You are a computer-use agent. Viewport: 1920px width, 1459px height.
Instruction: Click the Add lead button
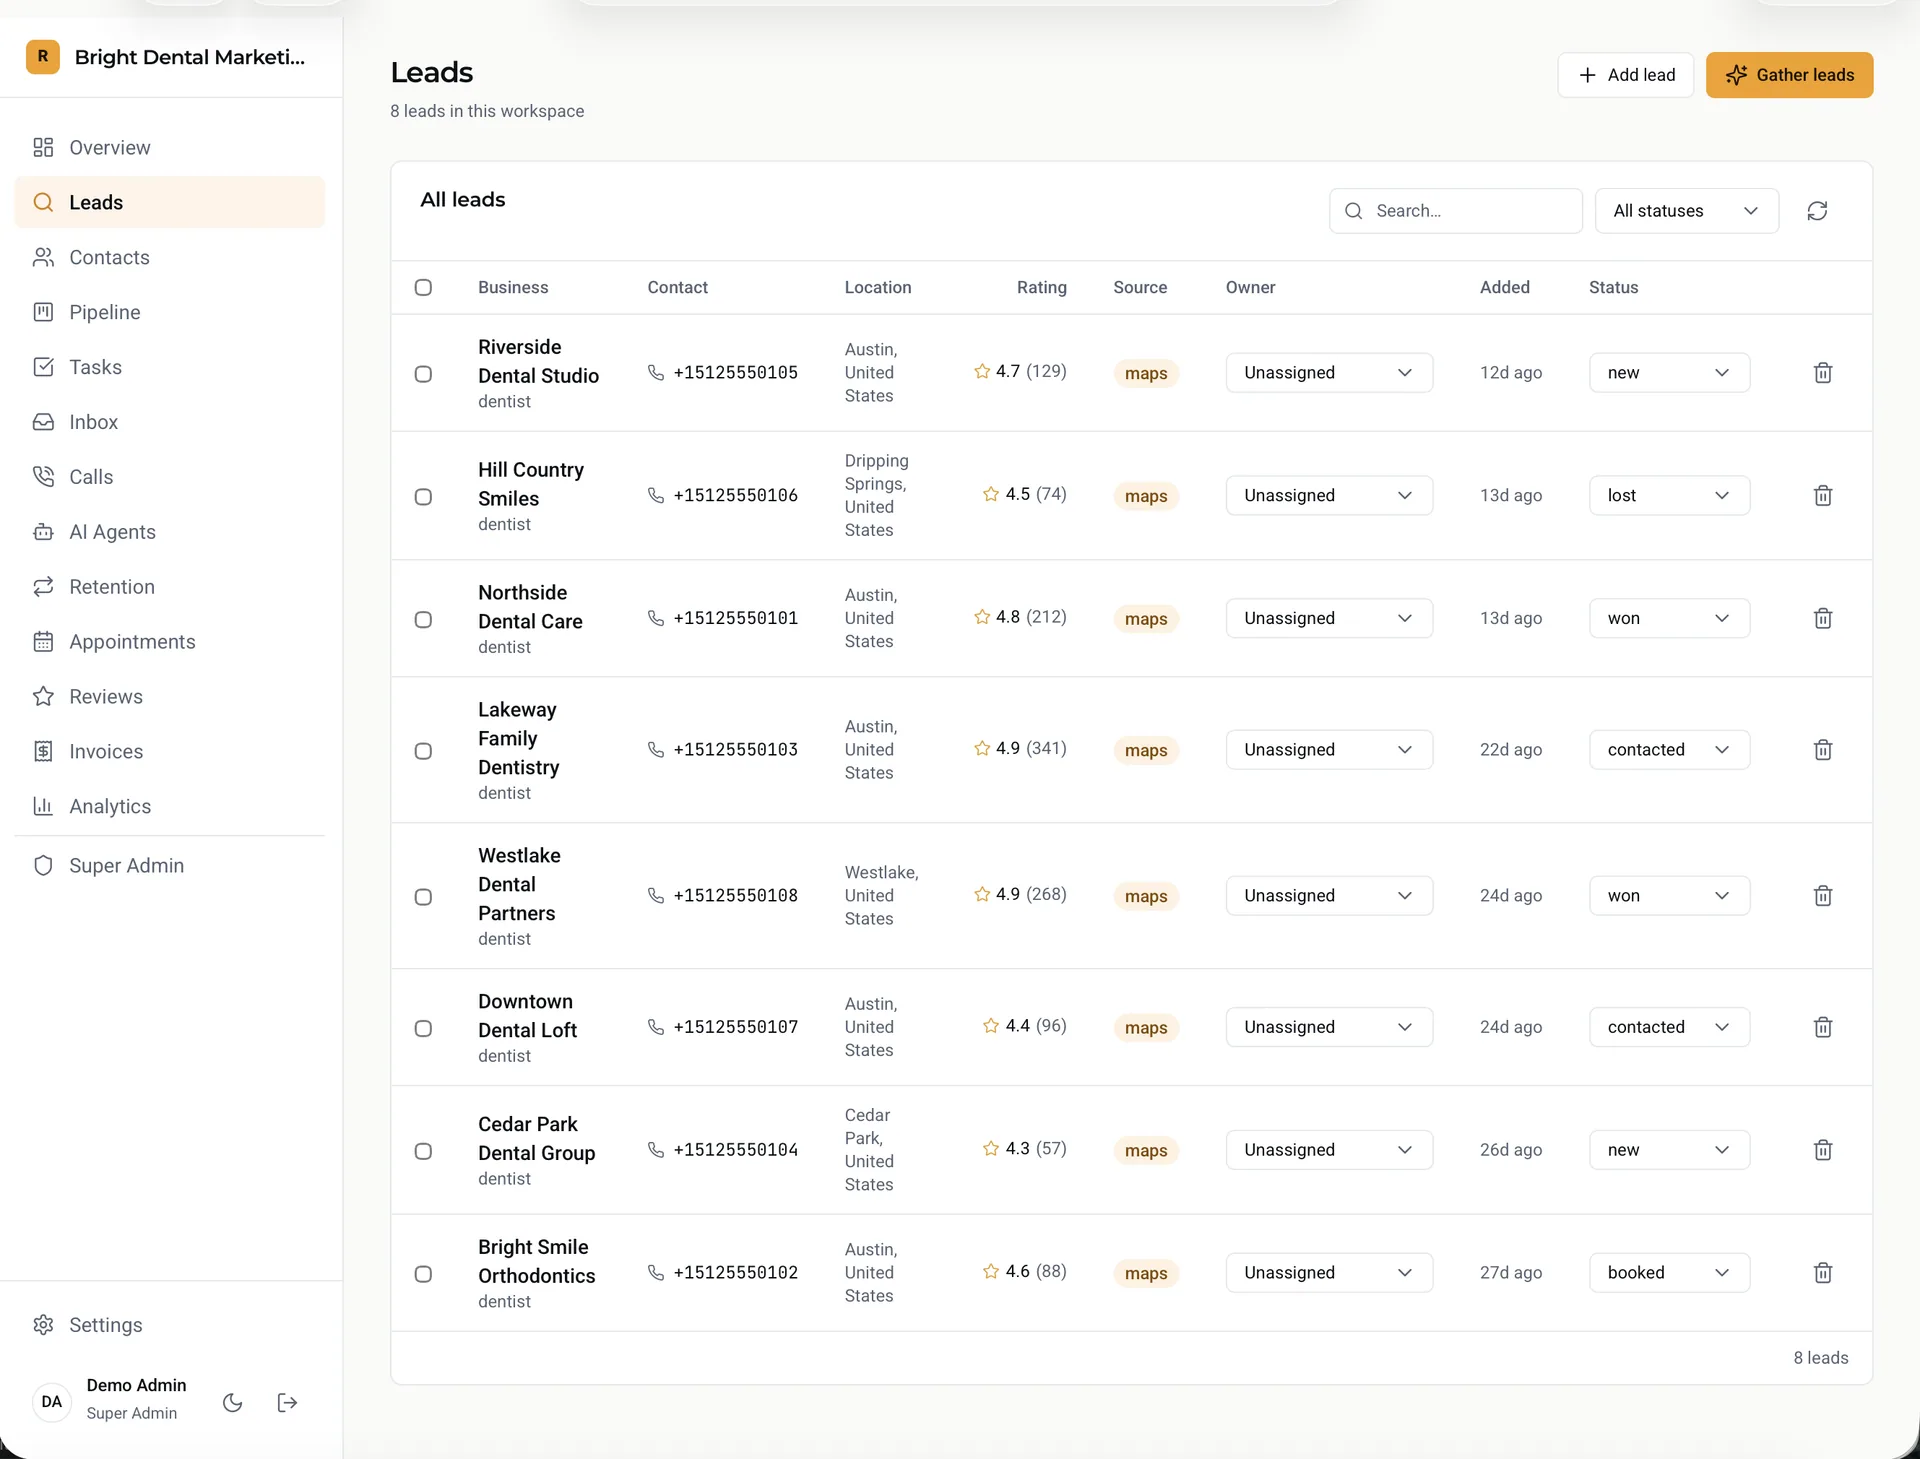[1625, 75]
